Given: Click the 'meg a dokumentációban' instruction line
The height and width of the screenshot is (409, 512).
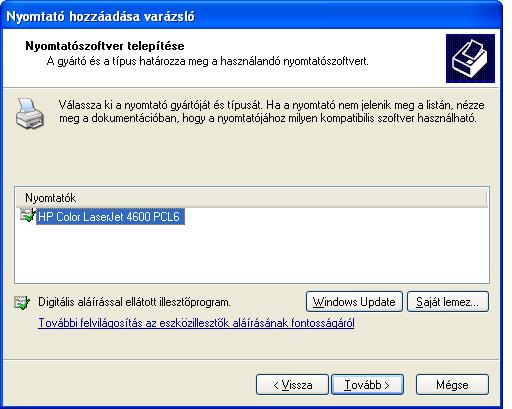Looking at the screenshot, I should coord(268,118).
